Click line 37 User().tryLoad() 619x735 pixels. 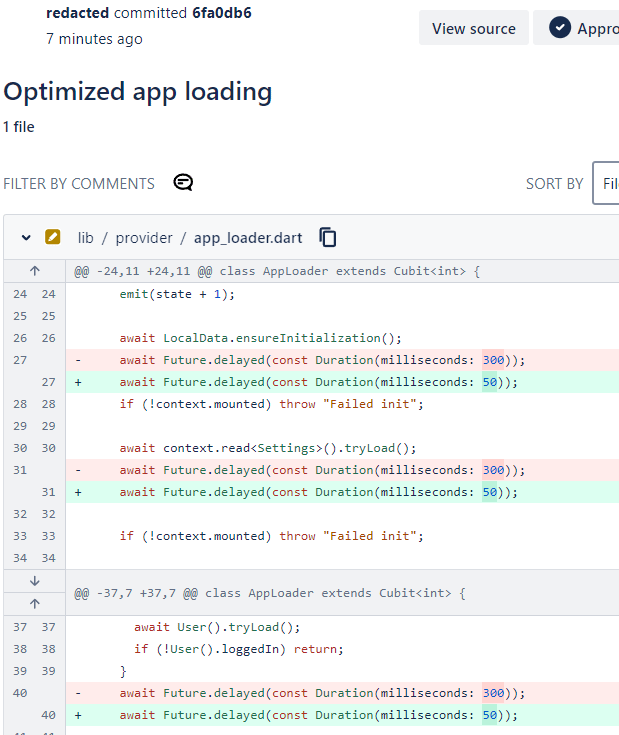(x=217, y=627)
